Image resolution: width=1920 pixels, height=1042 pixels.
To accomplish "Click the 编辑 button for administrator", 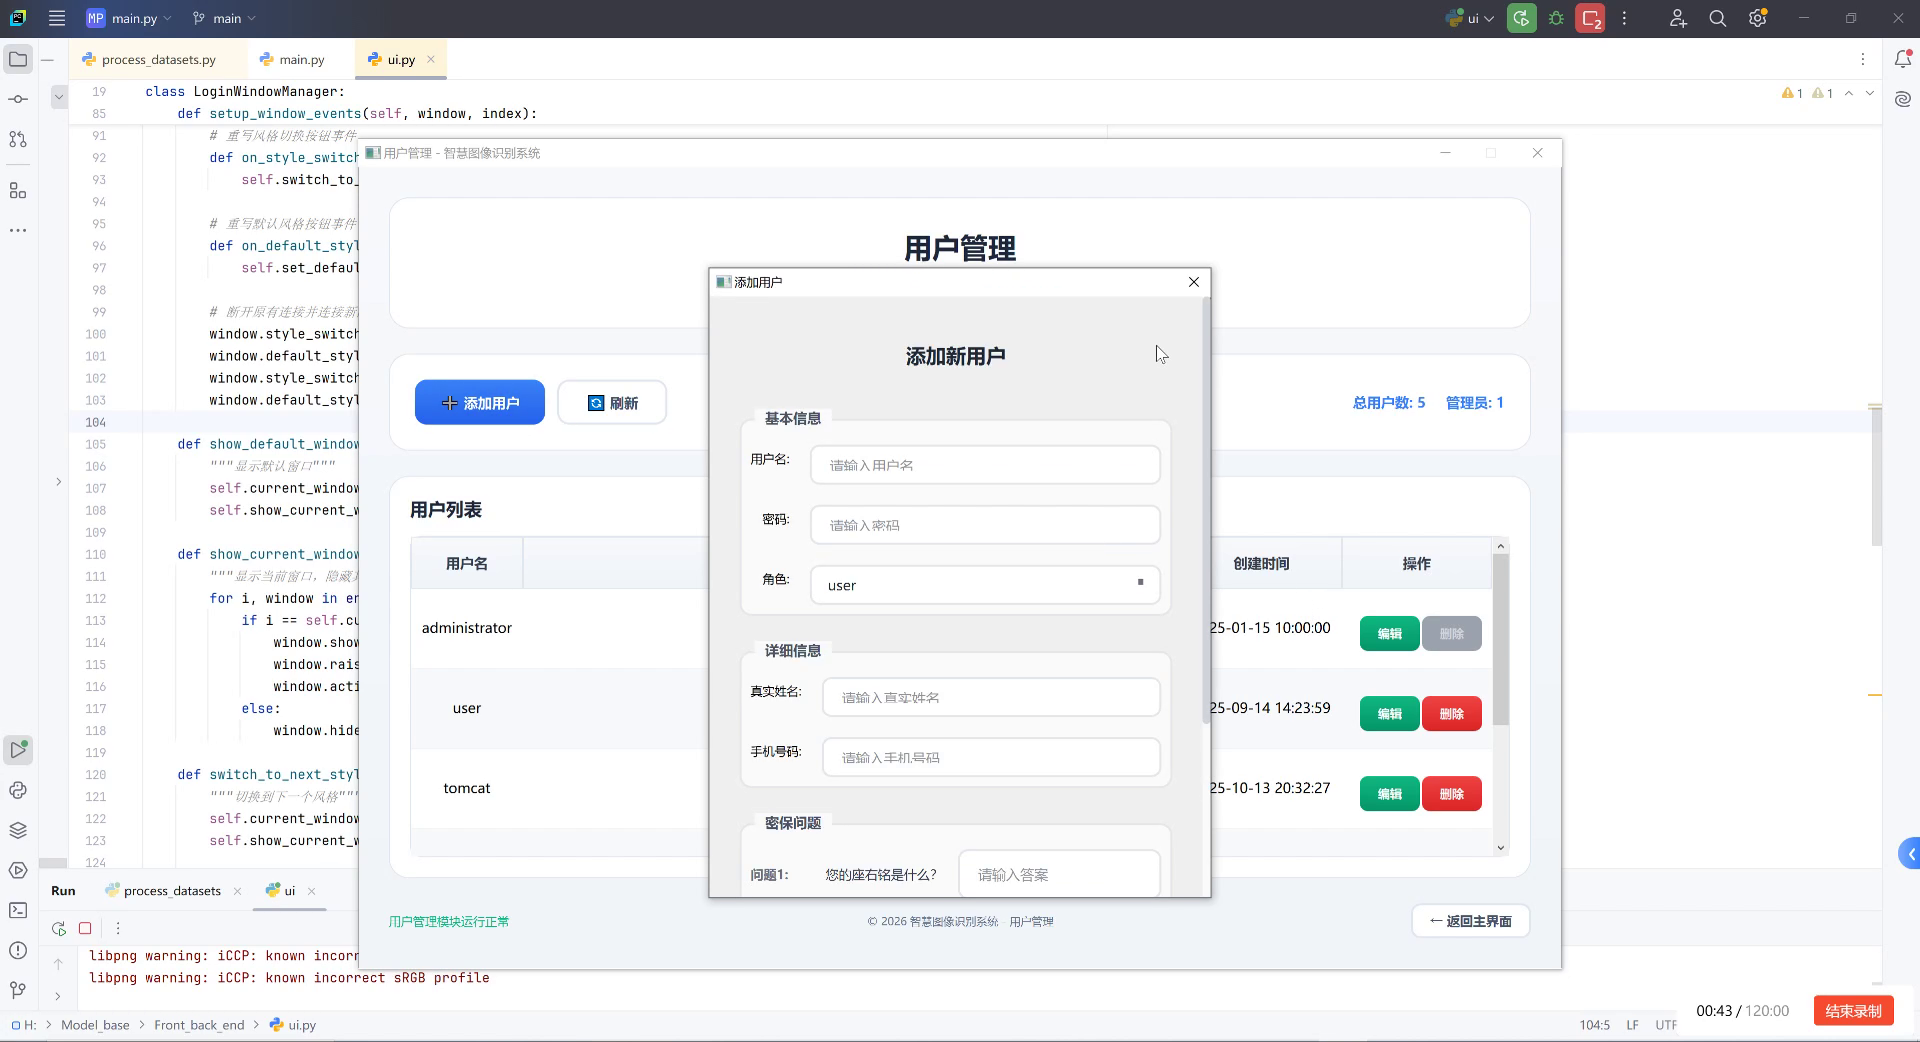I will click(x=1389, y=633).
